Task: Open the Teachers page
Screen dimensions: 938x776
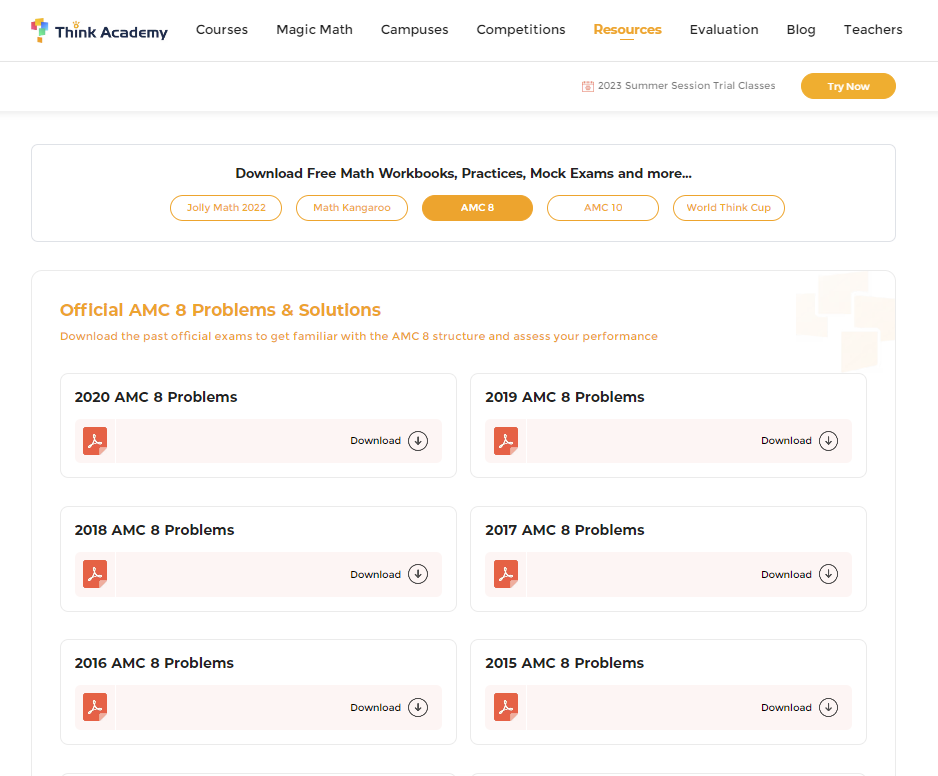Action: click(873, 30)
